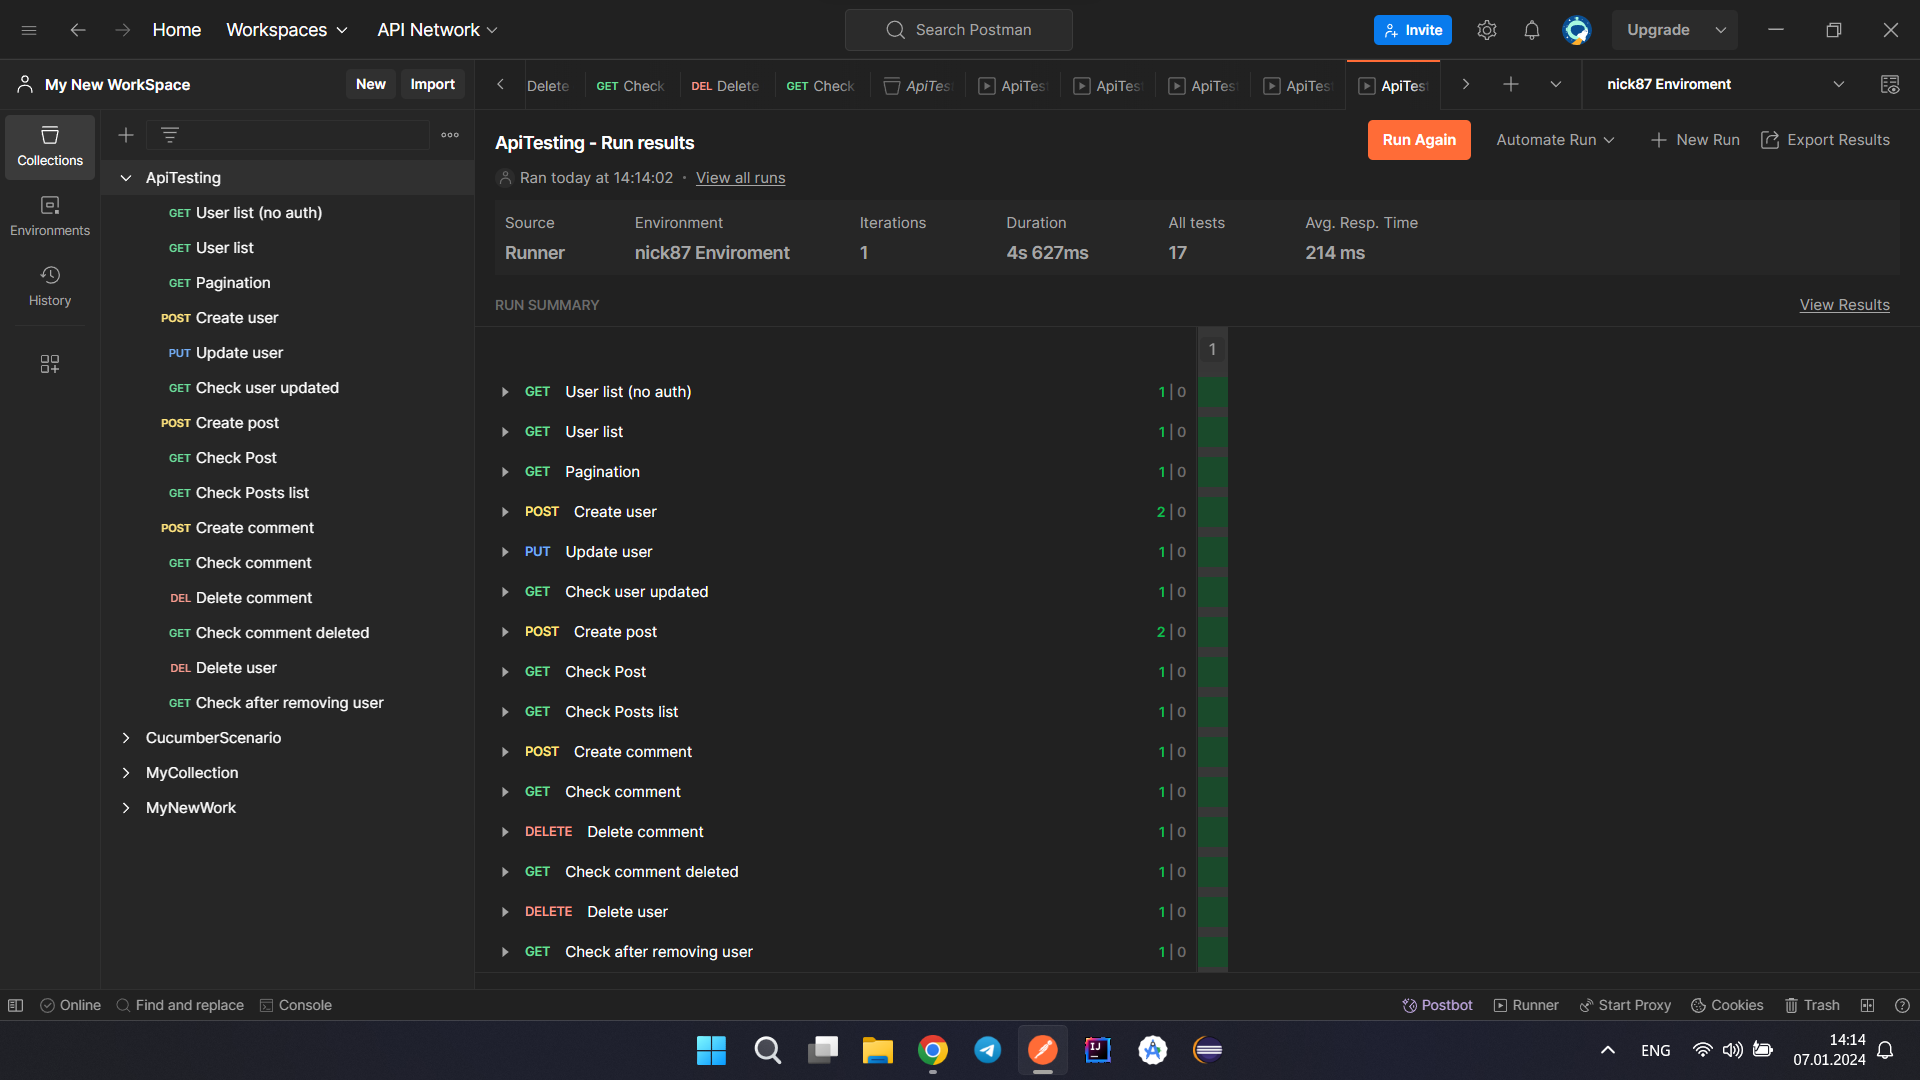Switch to the active ApiTesting runner tab

coord(1393,86)
